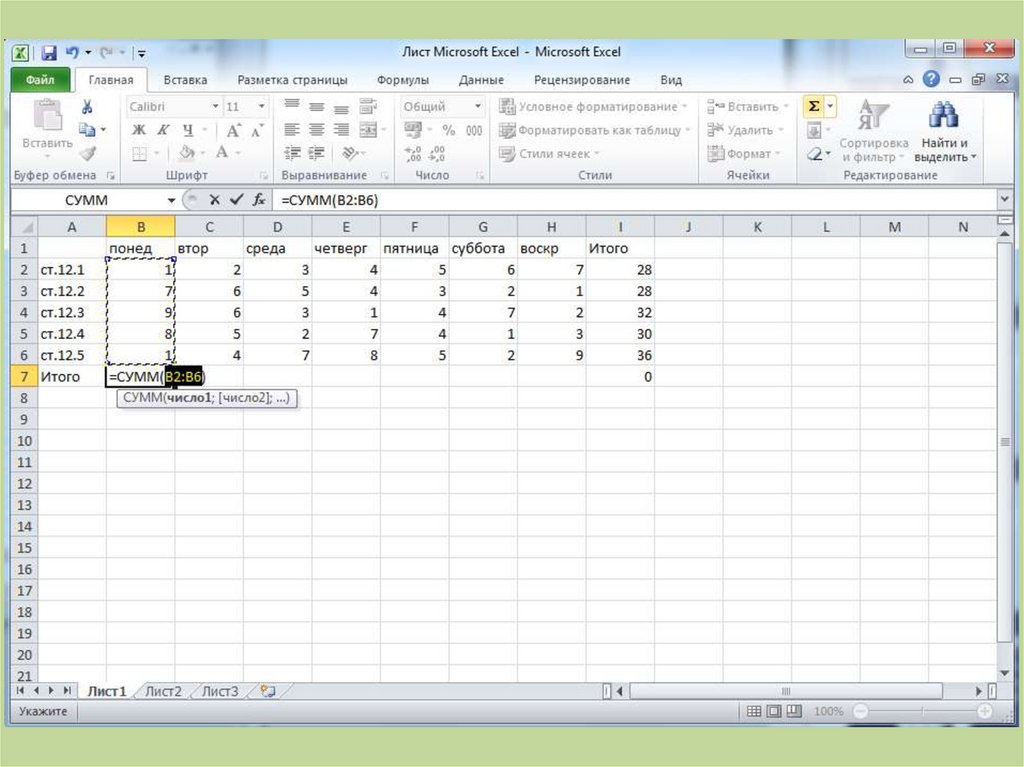The width and height of the screenshot is (1024, 767).
Task: Click the Format Painter brush icon
Action: pos(88,154)
